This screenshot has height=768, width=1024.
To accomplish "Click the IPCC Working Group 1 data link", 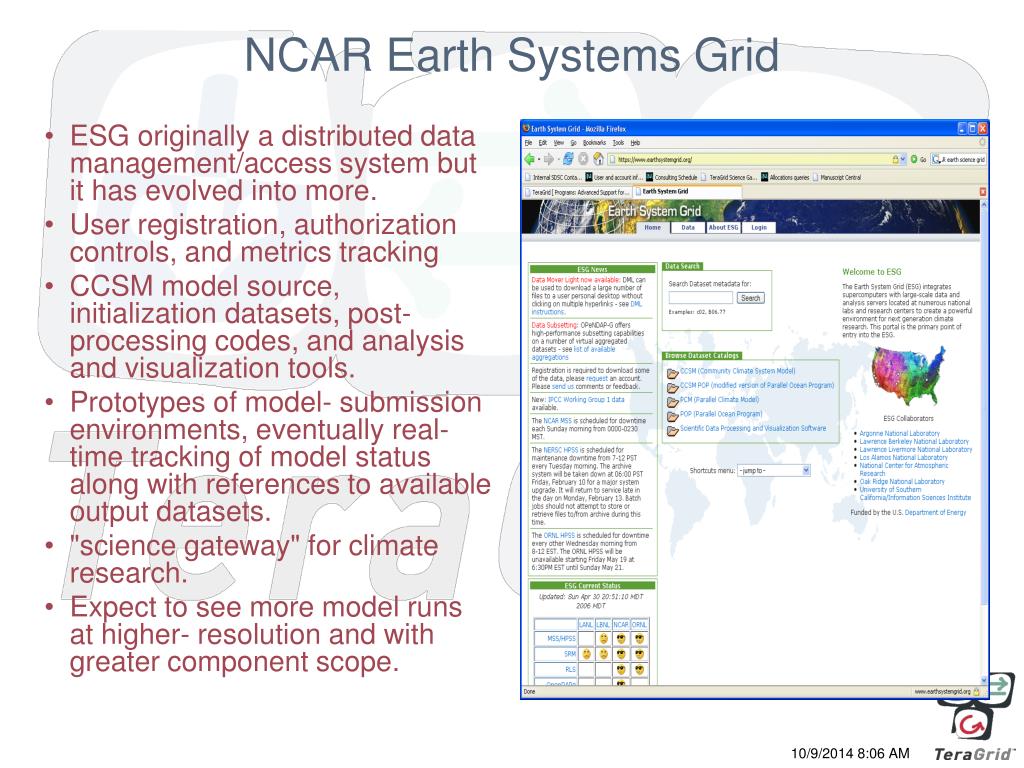I will pos(586,400).
